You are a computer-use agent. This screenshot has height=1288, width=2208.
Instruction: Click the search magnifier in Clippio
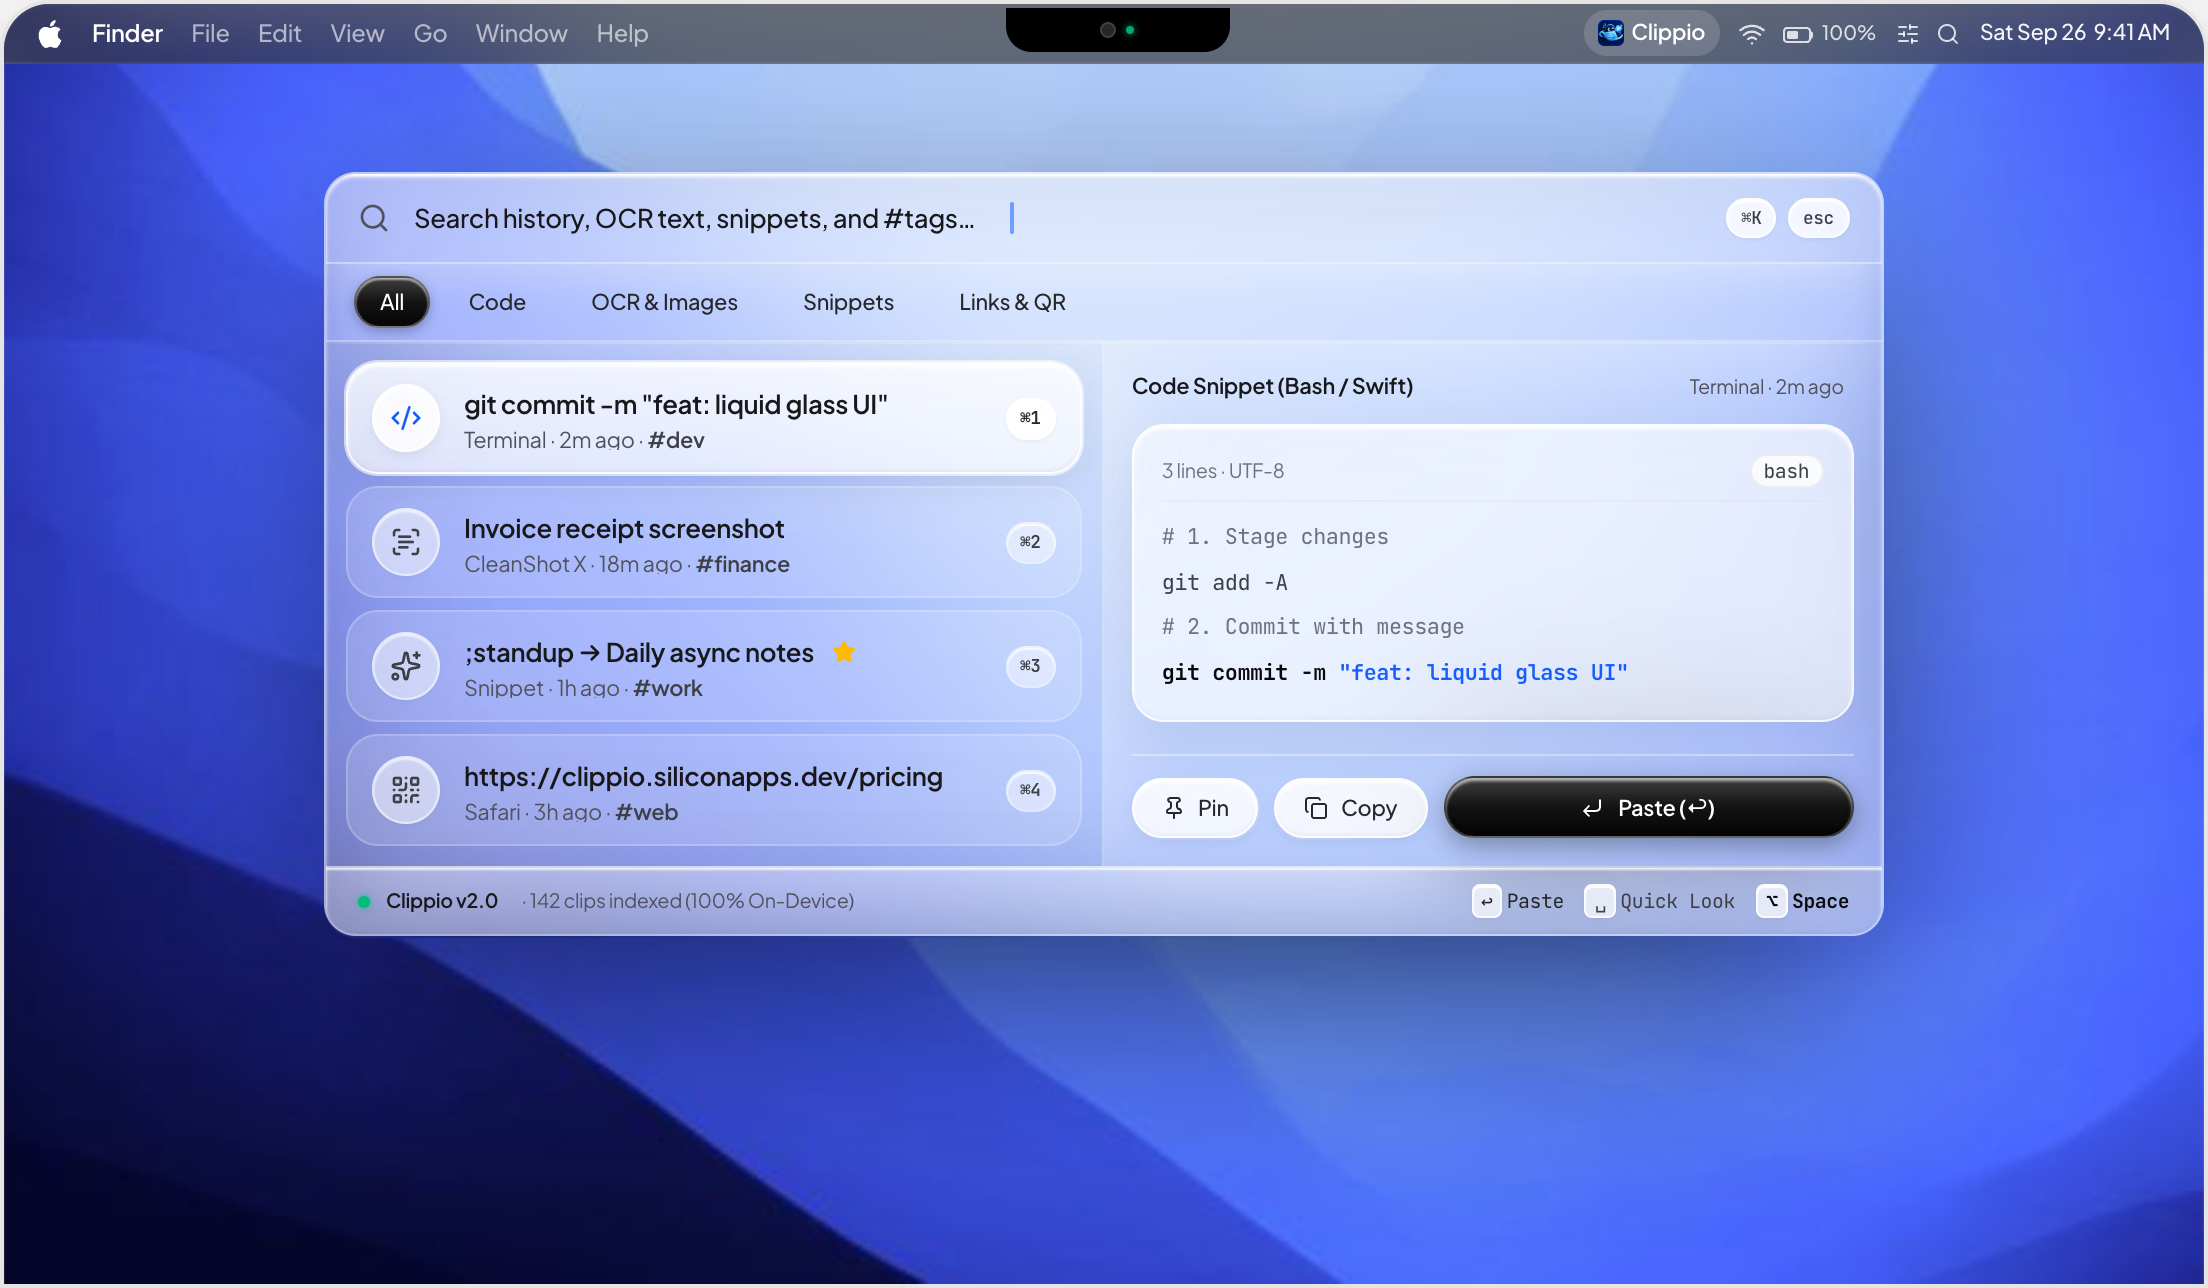374,218
